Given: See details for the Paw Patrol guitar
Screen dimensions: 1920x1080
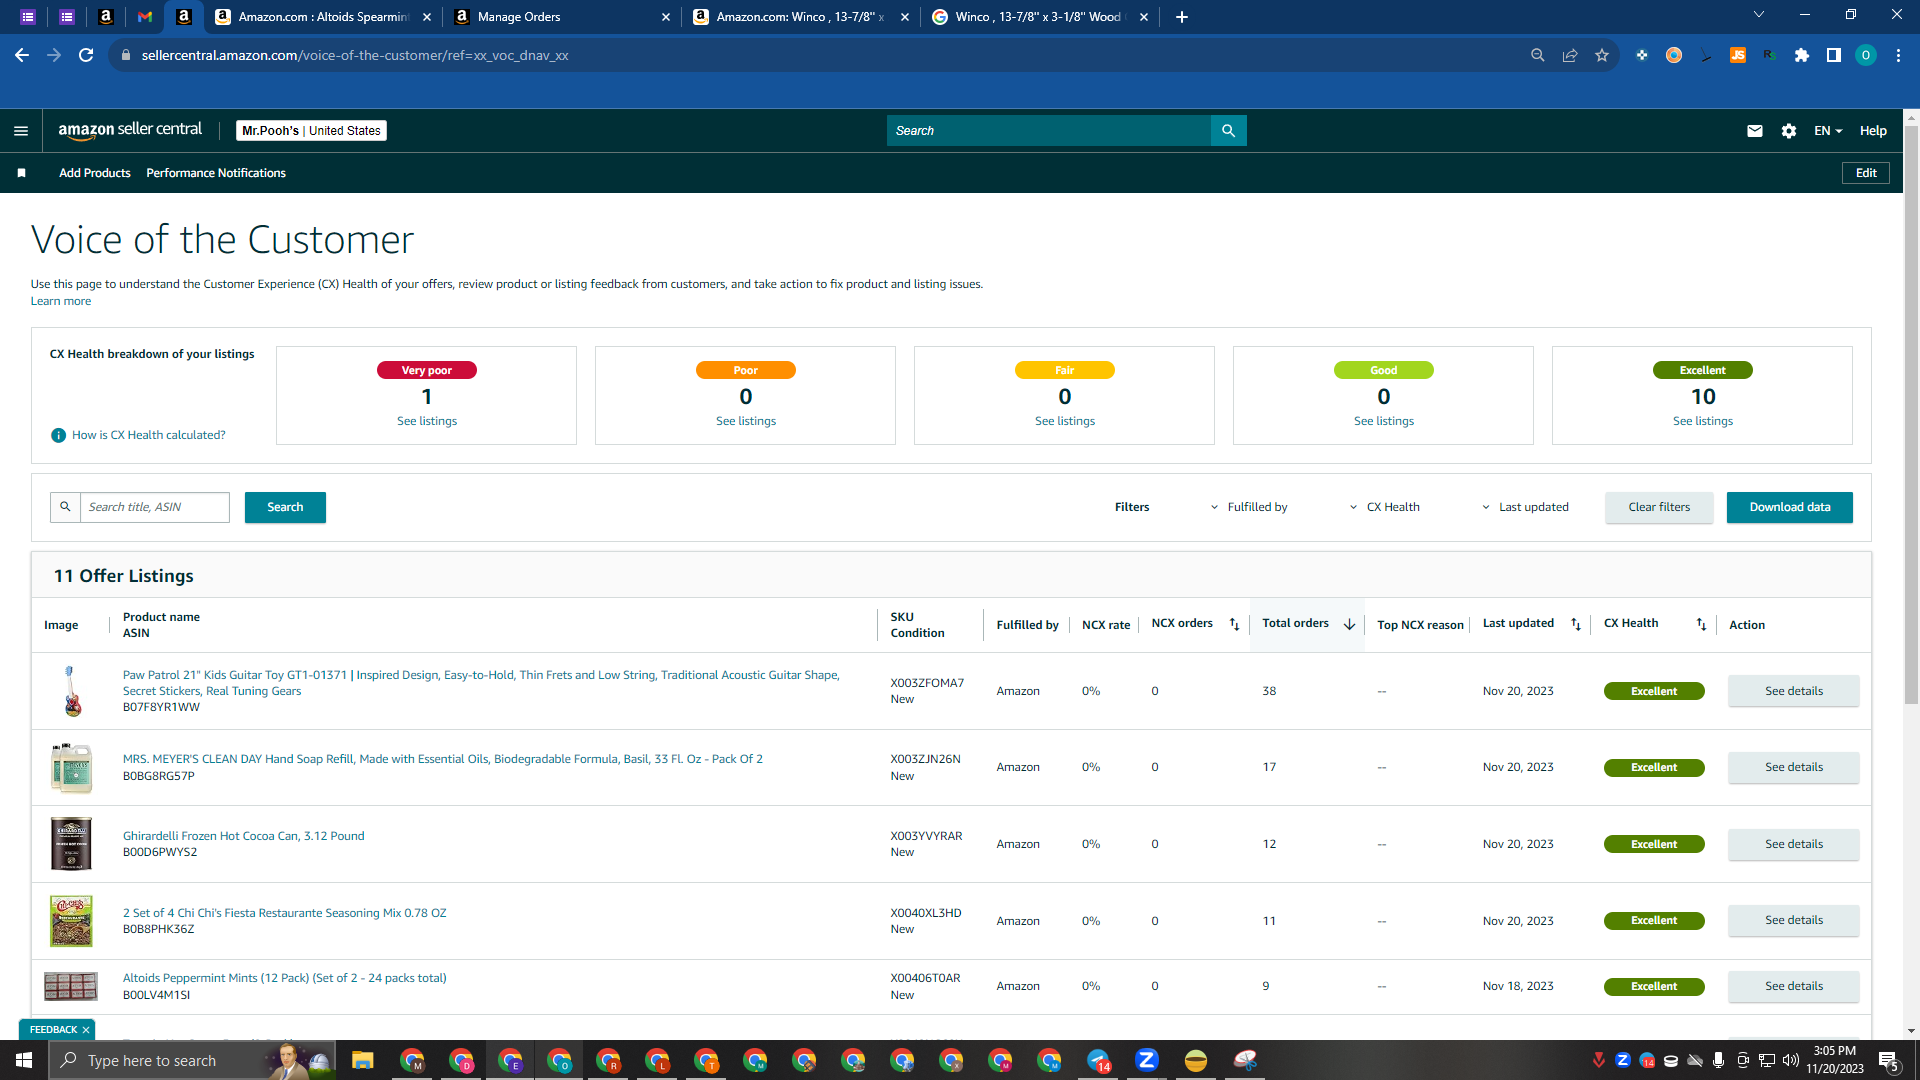Looking at the screenshot, I should point(1794,691).
